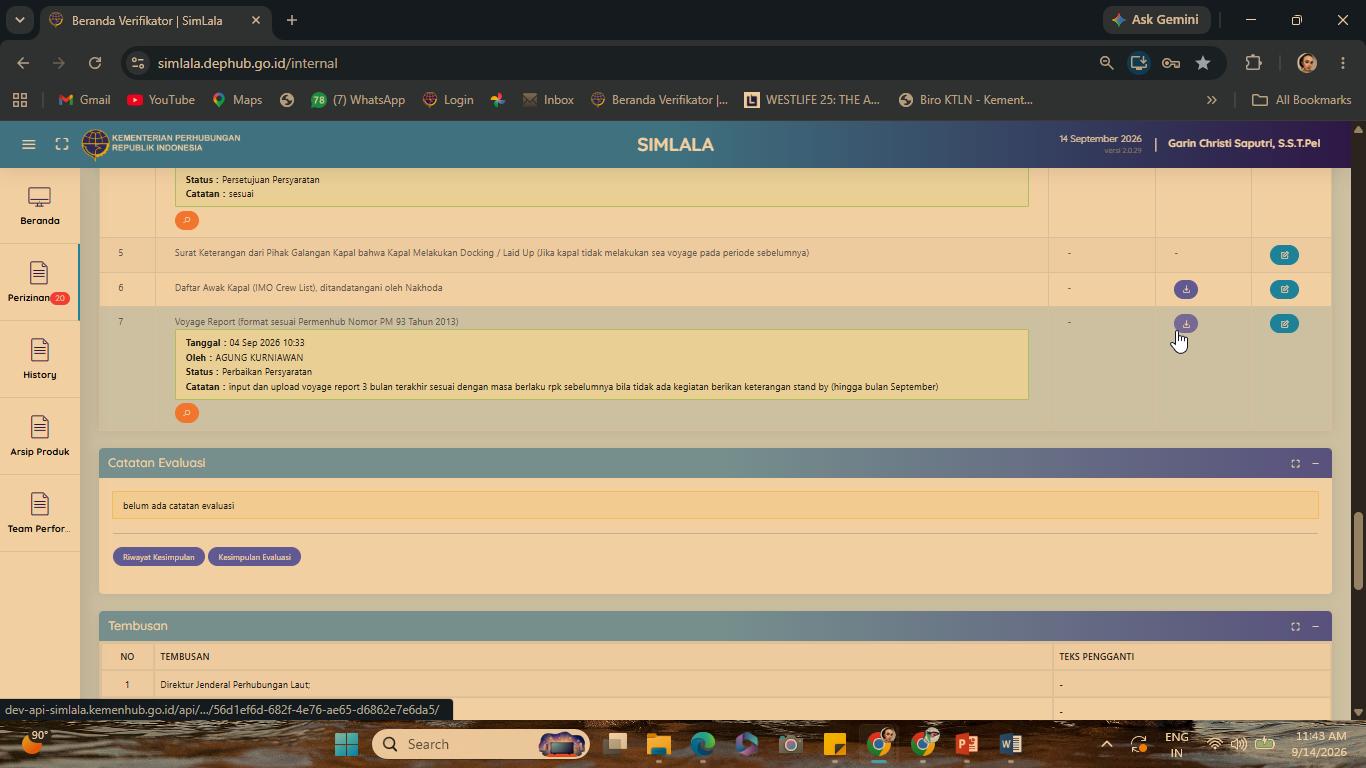
Task: Toggle fullscreen icon in the SIMLALA header
Action: [x=62, y=144]
